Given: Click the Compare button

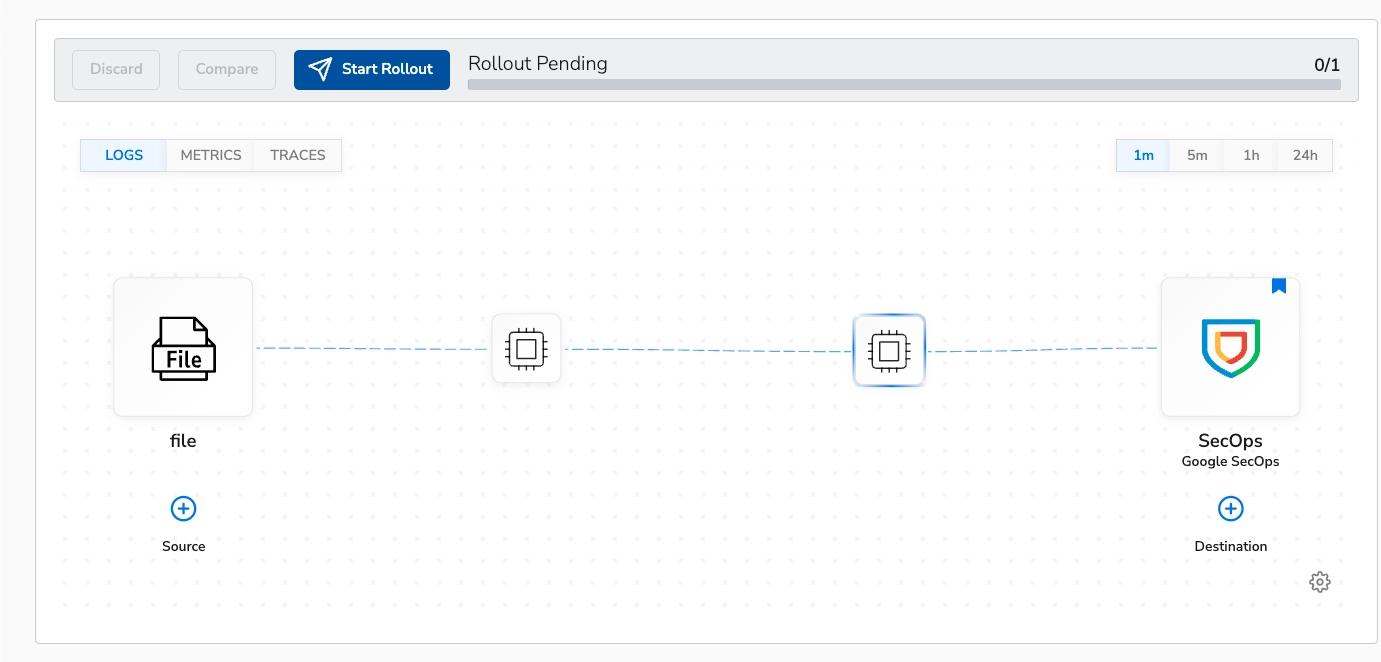Looking at the screenshot, I should pos(226,69).
